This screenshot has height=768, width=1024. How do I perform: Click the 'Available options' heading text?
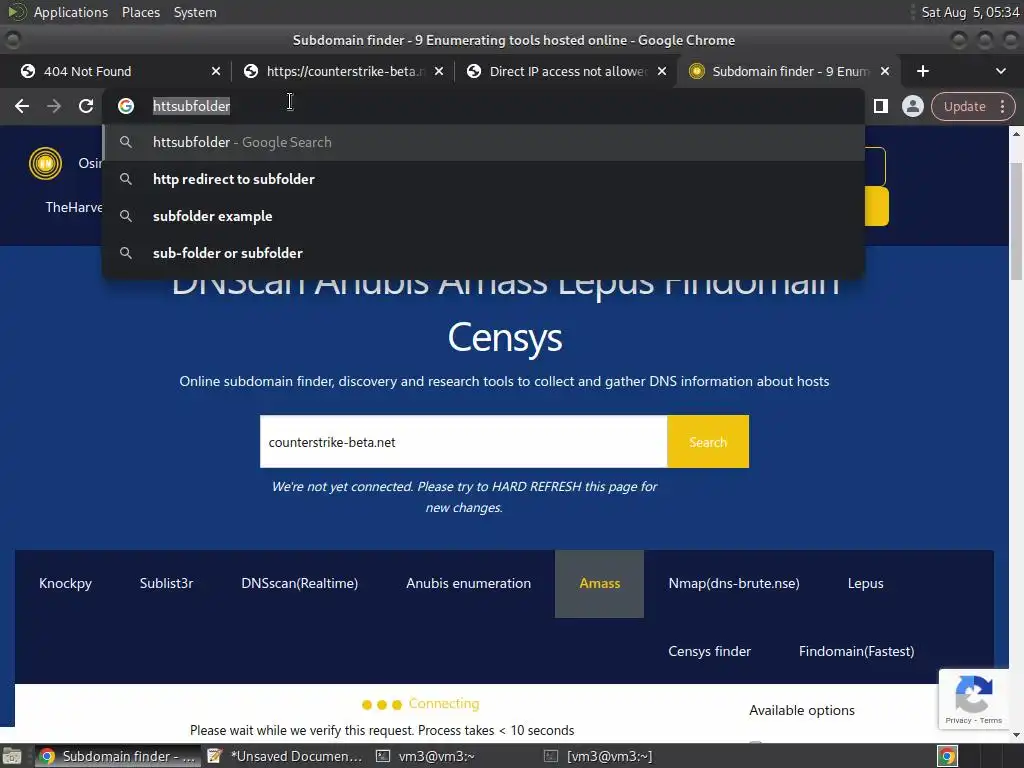tap(801, 710)
